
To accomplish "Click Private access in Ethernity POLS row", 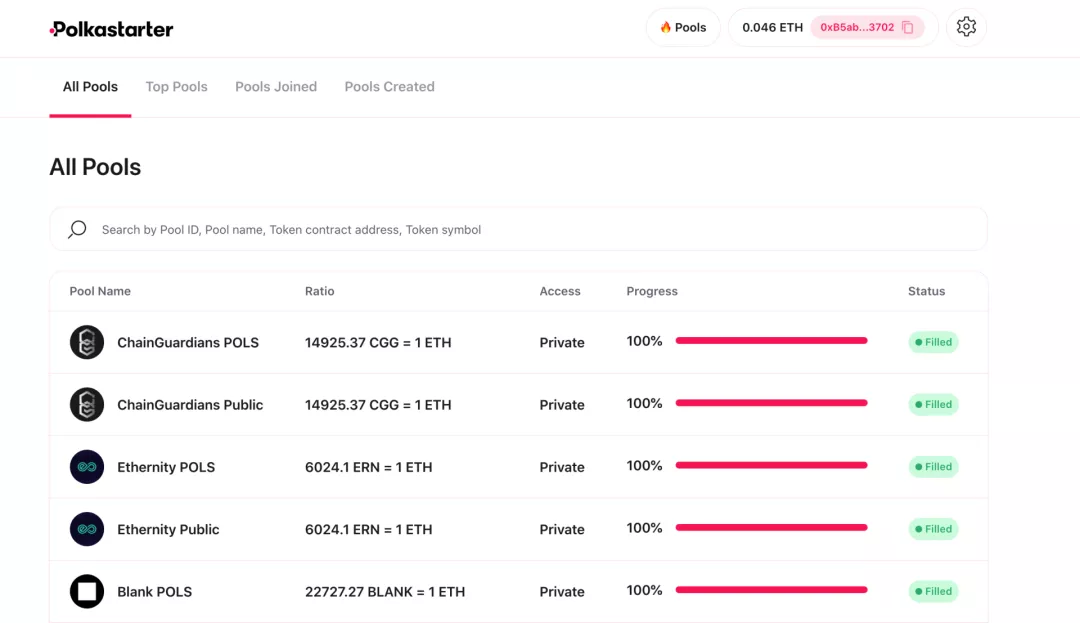I will [562, 467].
